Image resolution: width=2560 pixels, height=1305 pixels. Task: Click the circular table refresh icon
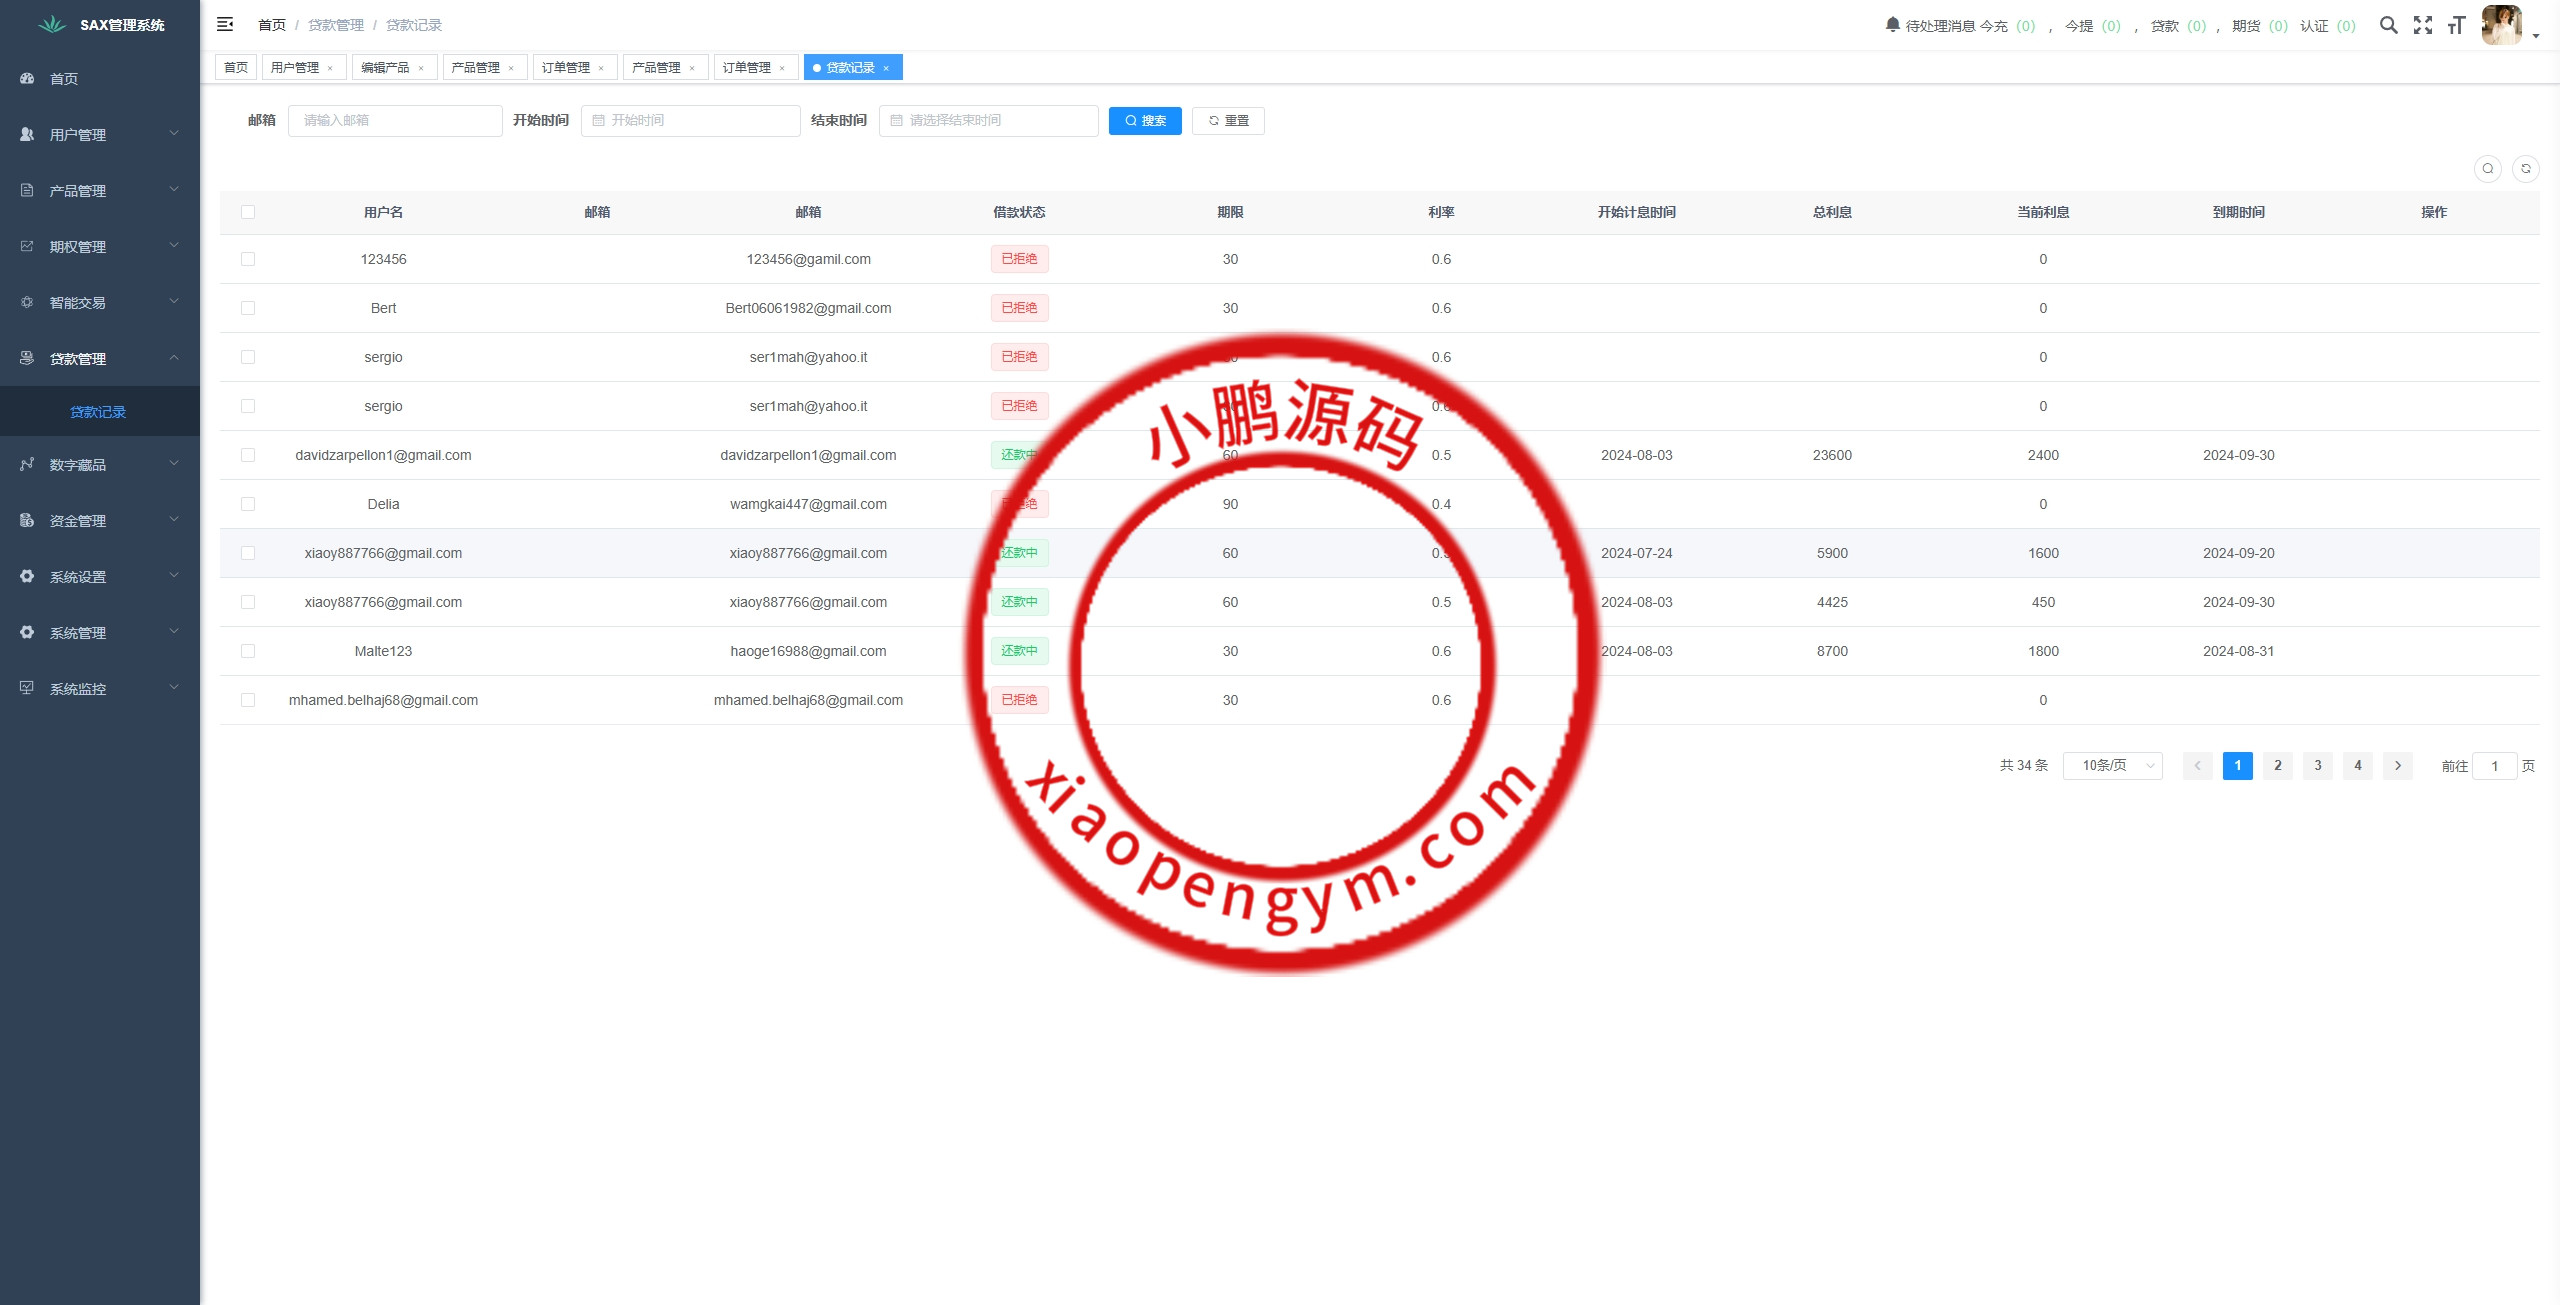click(2525, 169)
